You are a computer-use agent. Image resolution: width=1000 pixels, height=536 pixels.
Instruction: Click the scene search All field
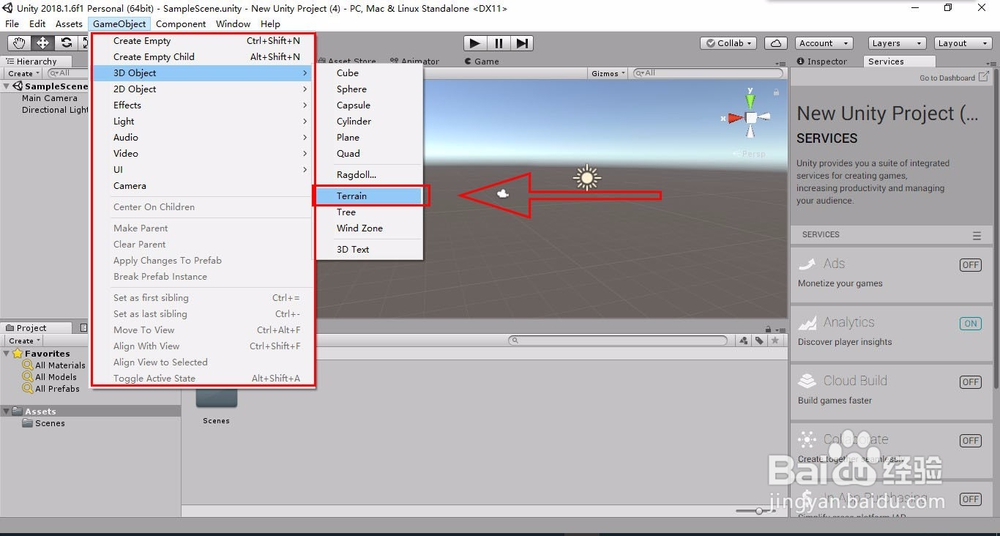click(707, 73)
